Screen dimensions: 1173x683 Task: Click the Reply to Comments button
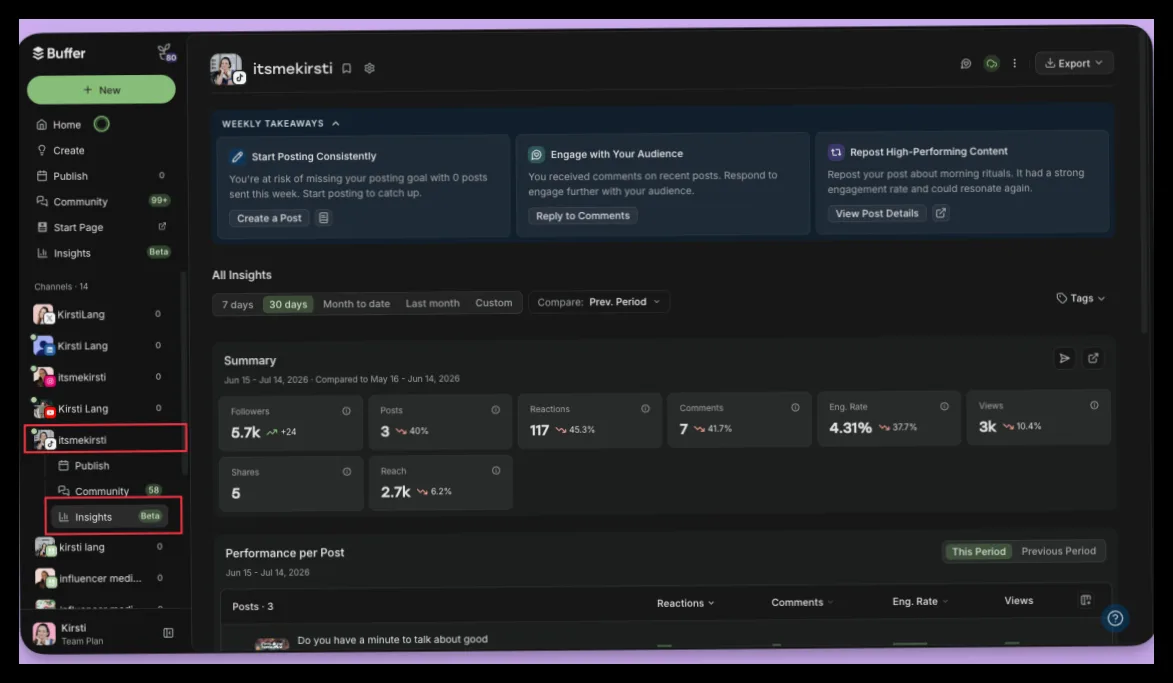point(583,215)
